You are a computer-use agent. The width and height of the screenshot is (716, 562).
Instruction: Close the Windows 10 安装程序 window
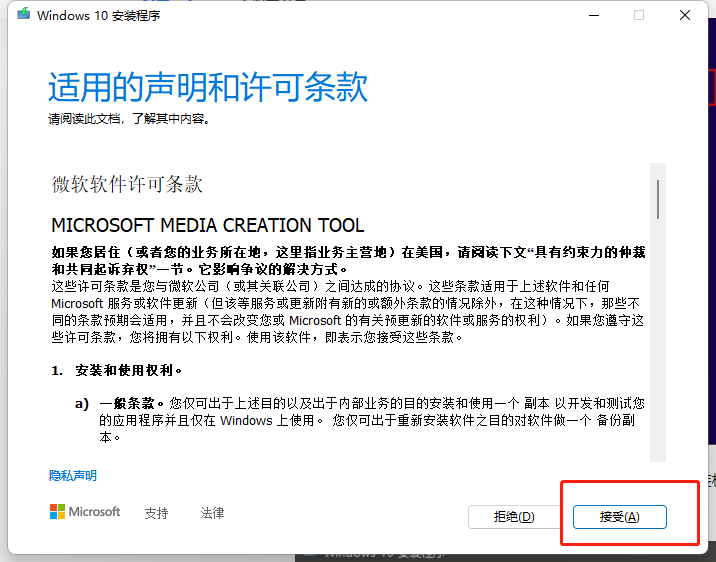(684, 15)
